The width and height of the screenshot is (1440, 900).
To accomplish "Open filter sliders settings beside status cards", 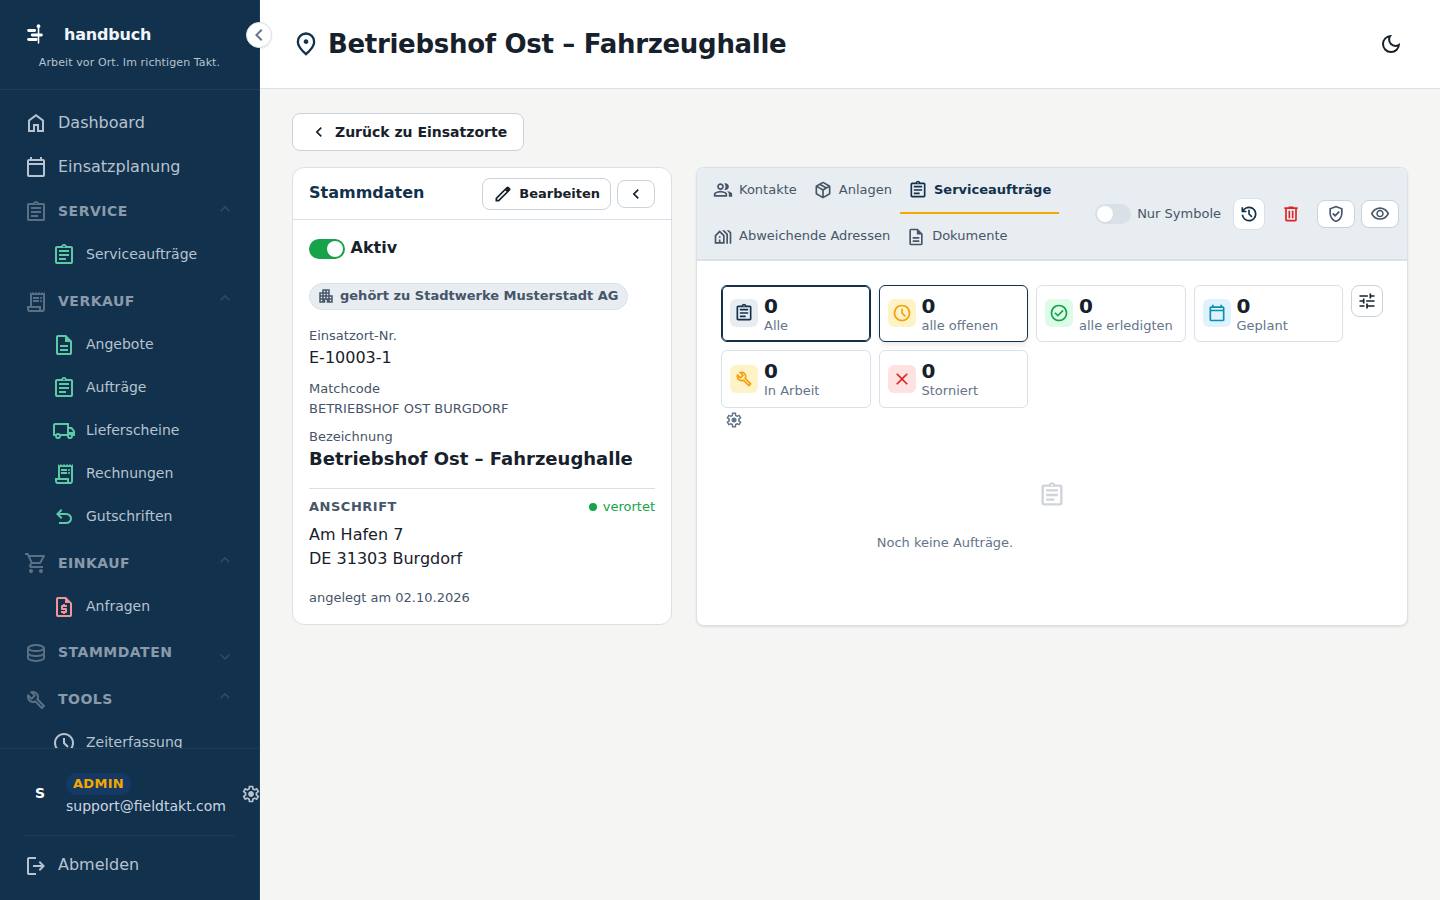I will pos(1367,301).
